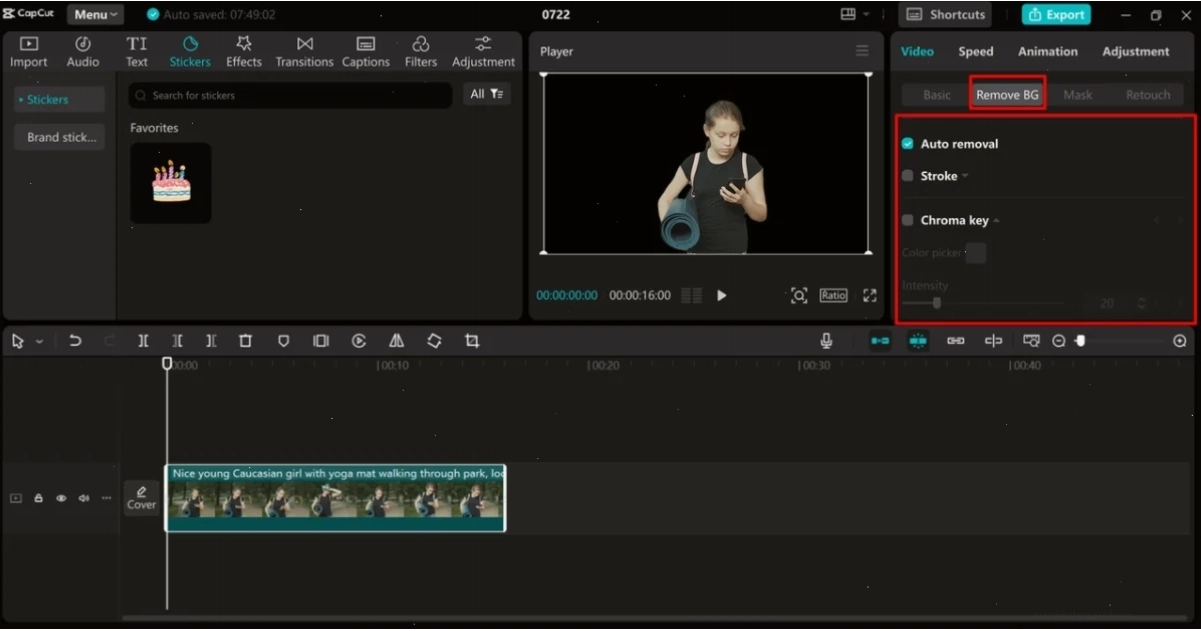Screen dimensions: 1201x631
Task: Open the Menu dropdown
Action: 95,15
